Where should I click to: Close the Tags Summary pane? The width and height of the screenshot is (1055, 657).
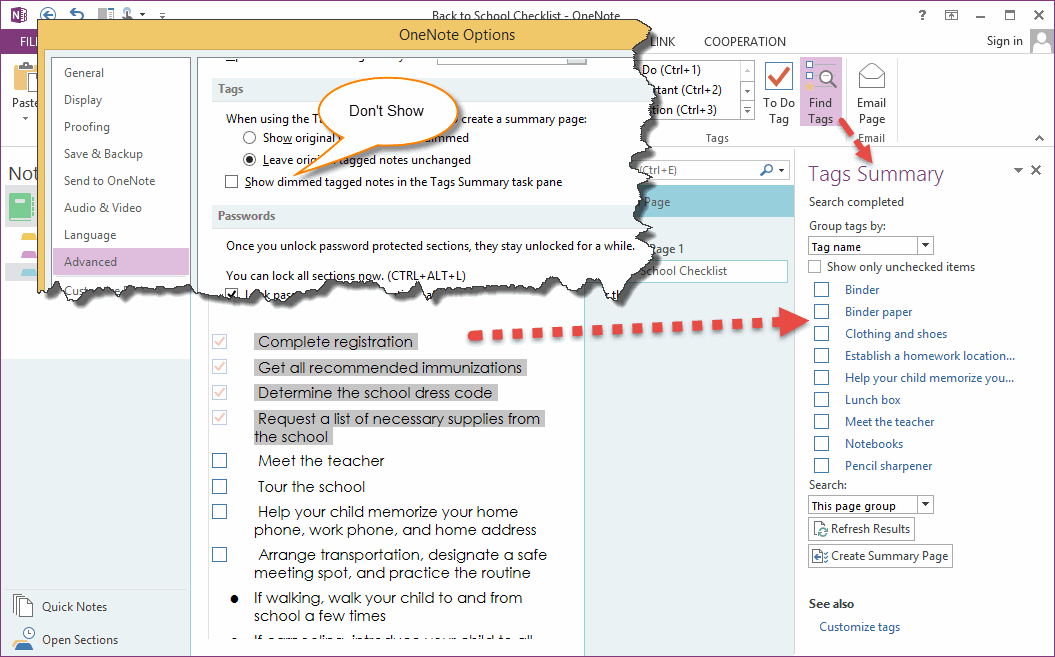[x=1036, y=170]
